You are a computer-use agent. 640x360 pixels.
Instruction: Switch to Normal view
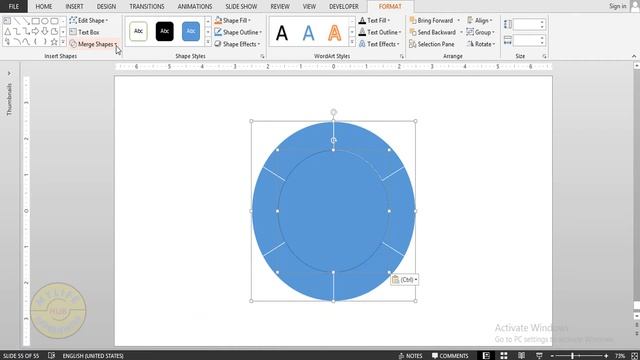pos(486,356)
